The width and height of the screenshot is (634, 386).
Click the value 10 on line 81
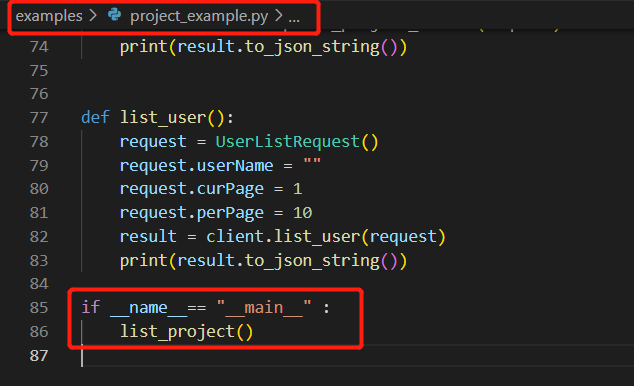[302, 213]
